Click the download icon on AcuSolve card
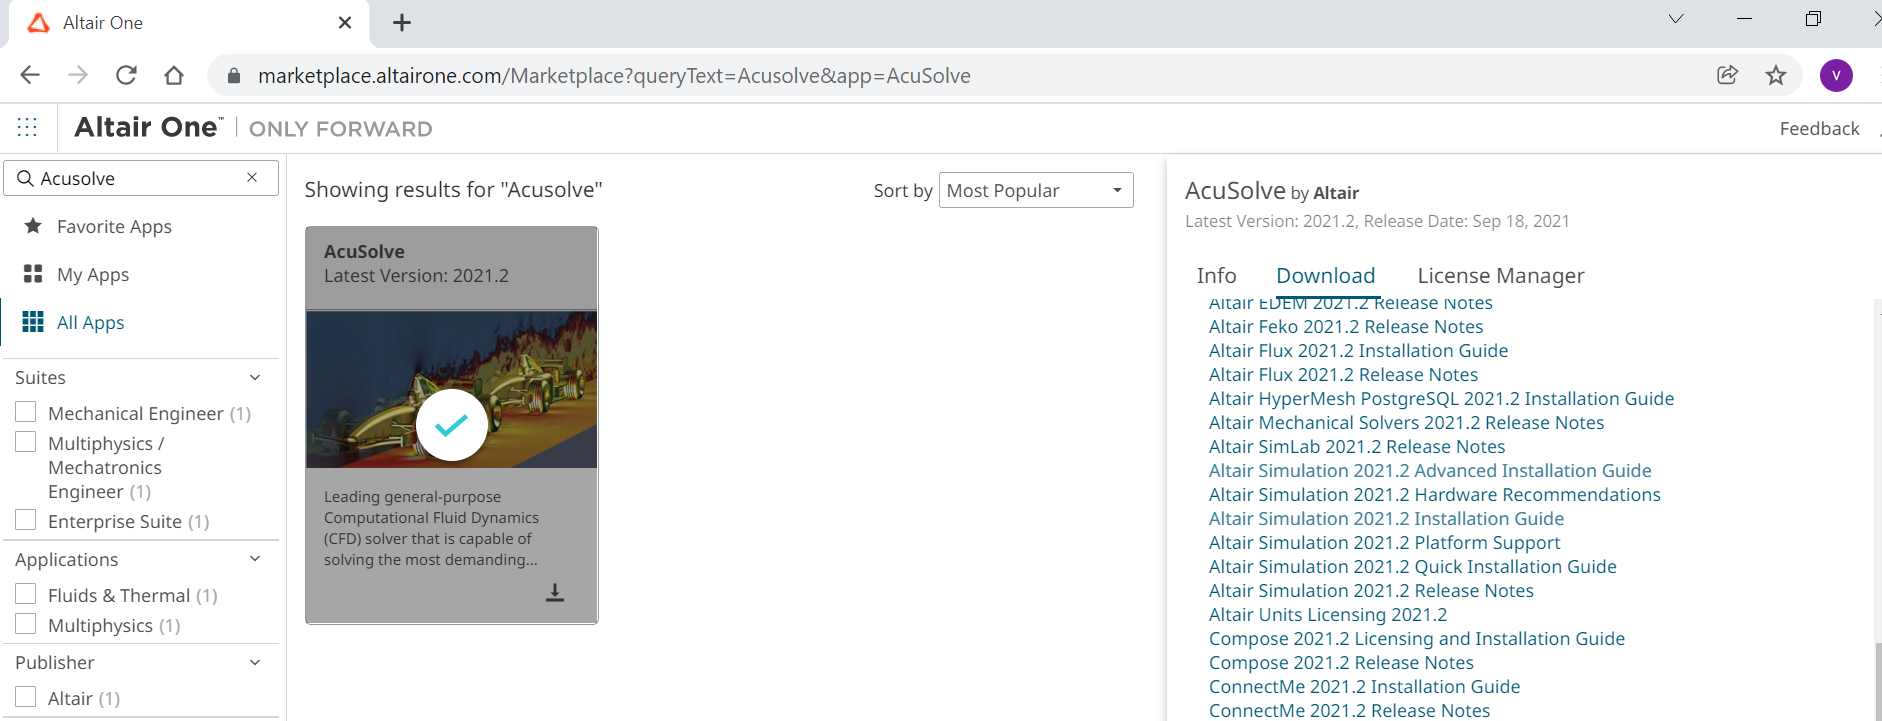The width and height of the screenshot is (1882, 721). 555,593
